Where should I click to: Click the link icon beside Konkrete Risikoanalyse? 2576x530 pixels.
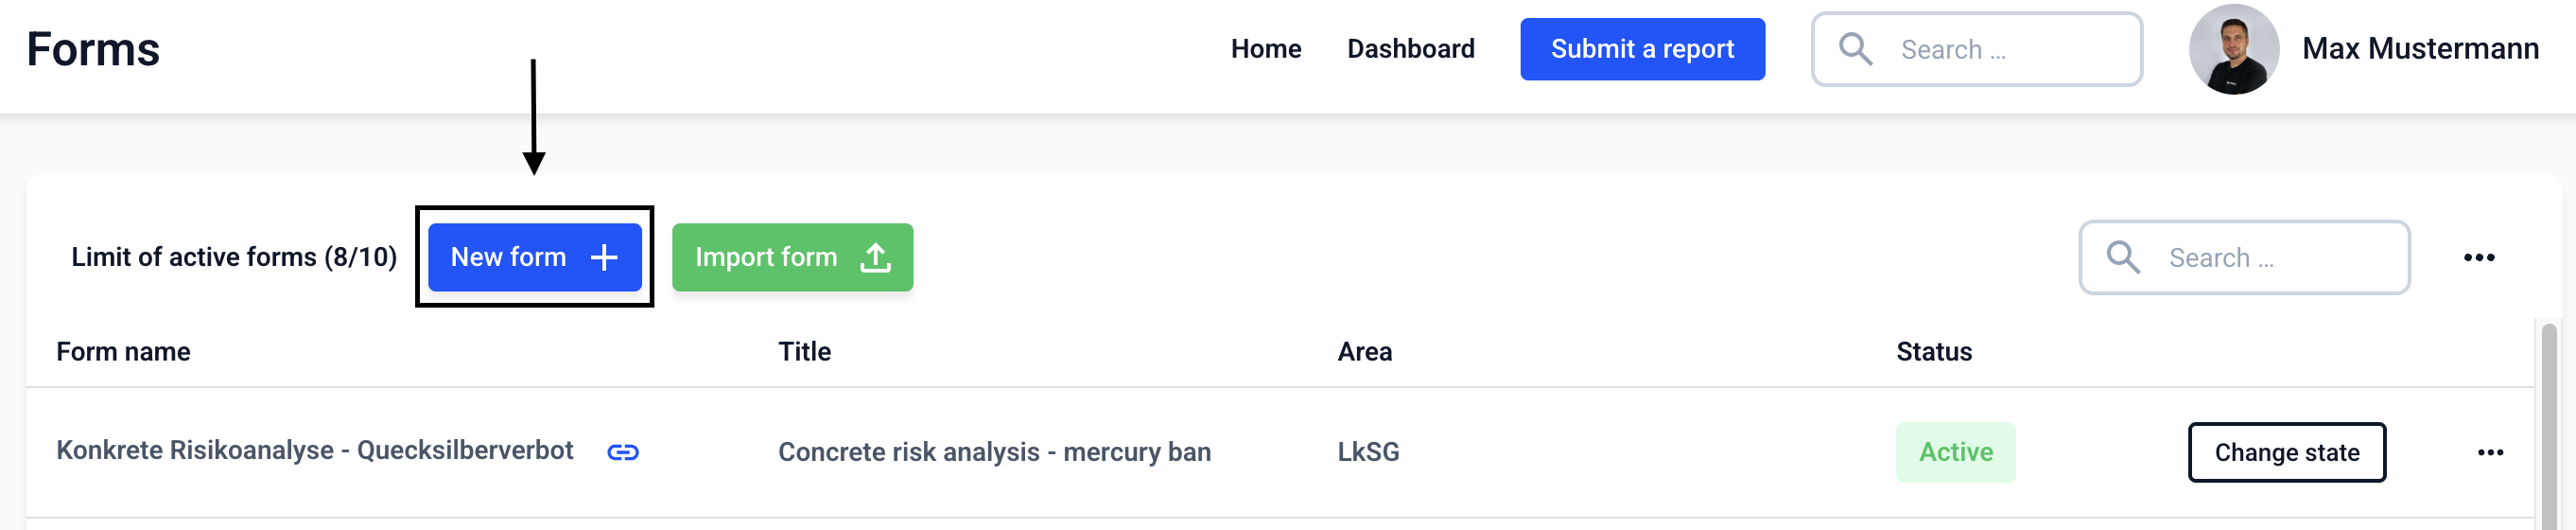coord(622,453)
